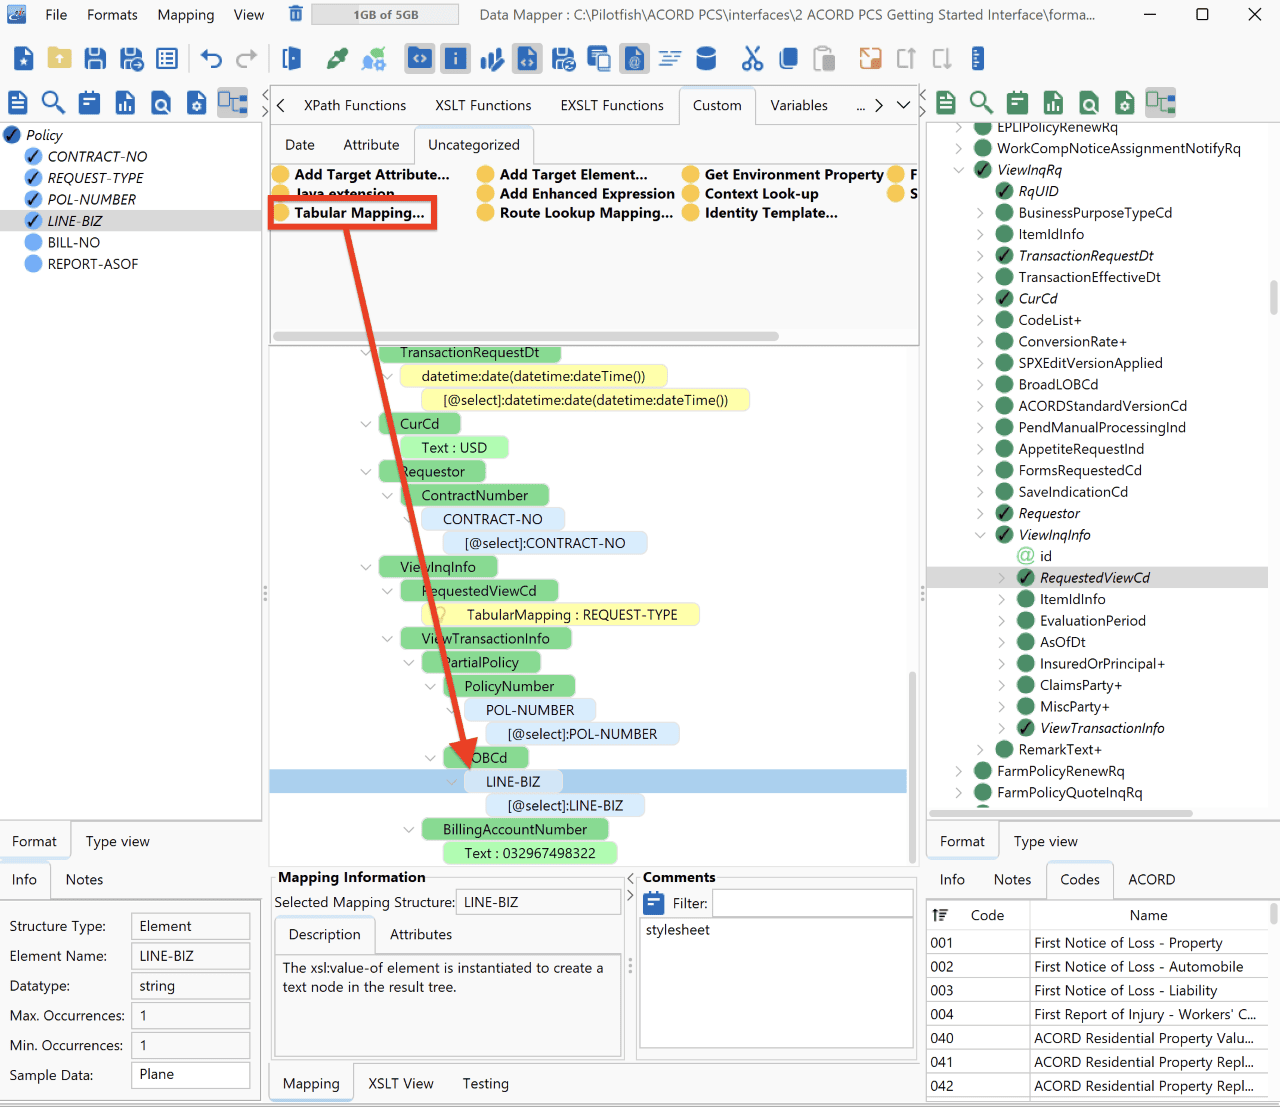The width and height of the screenshot is (1280, 1107).
Task: Click the chart-with-pen toolbar icon
Action: tap(491, 59)
